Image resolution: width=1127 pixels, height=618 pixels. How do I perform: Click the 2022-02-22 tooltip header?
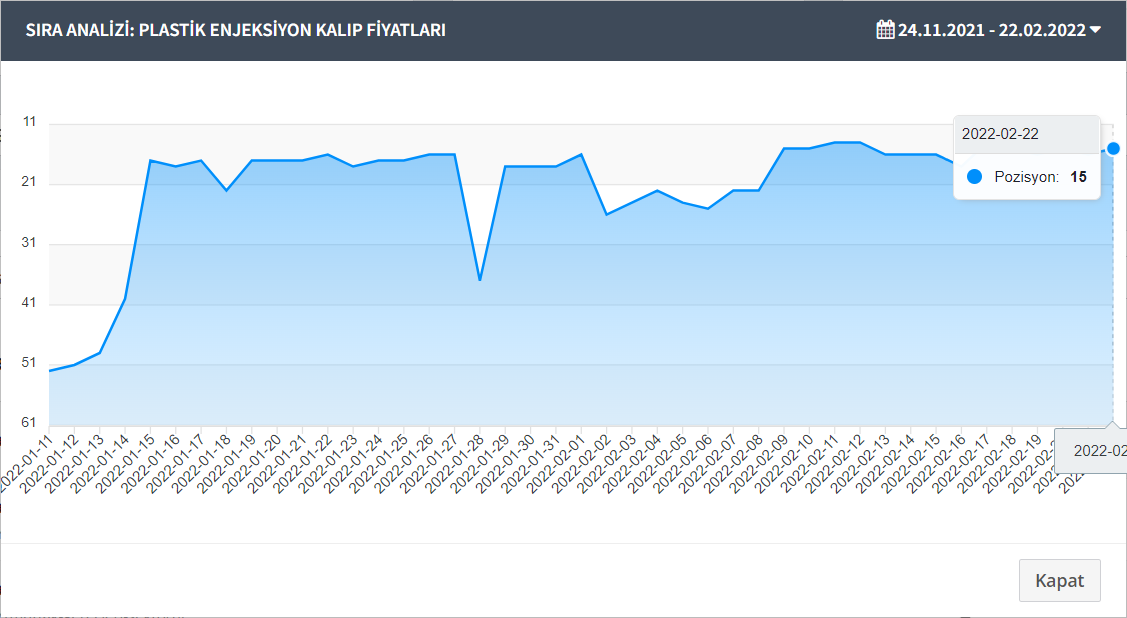coord(1026,134)
